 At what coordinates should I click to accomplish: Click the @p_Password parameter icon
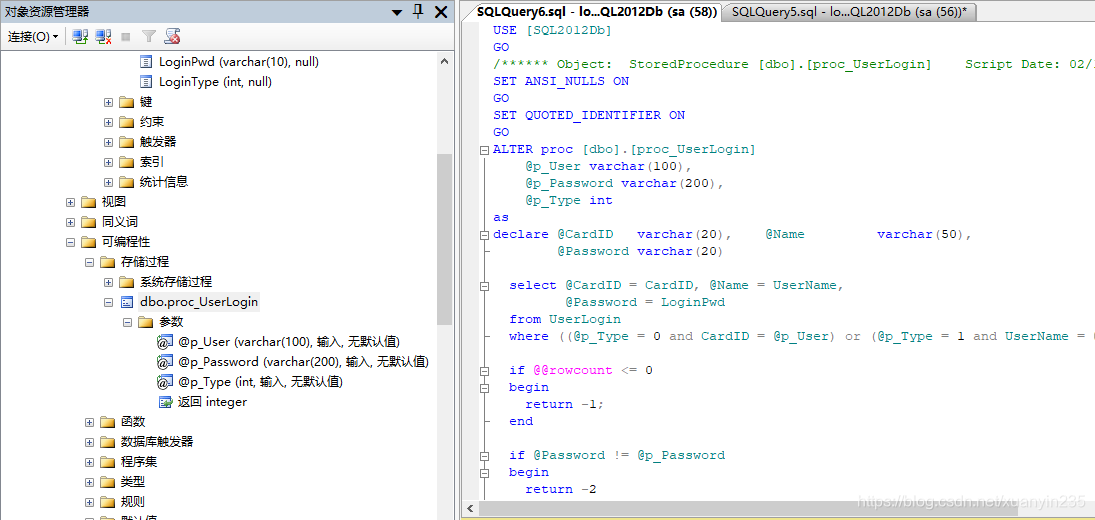[165, 362]
